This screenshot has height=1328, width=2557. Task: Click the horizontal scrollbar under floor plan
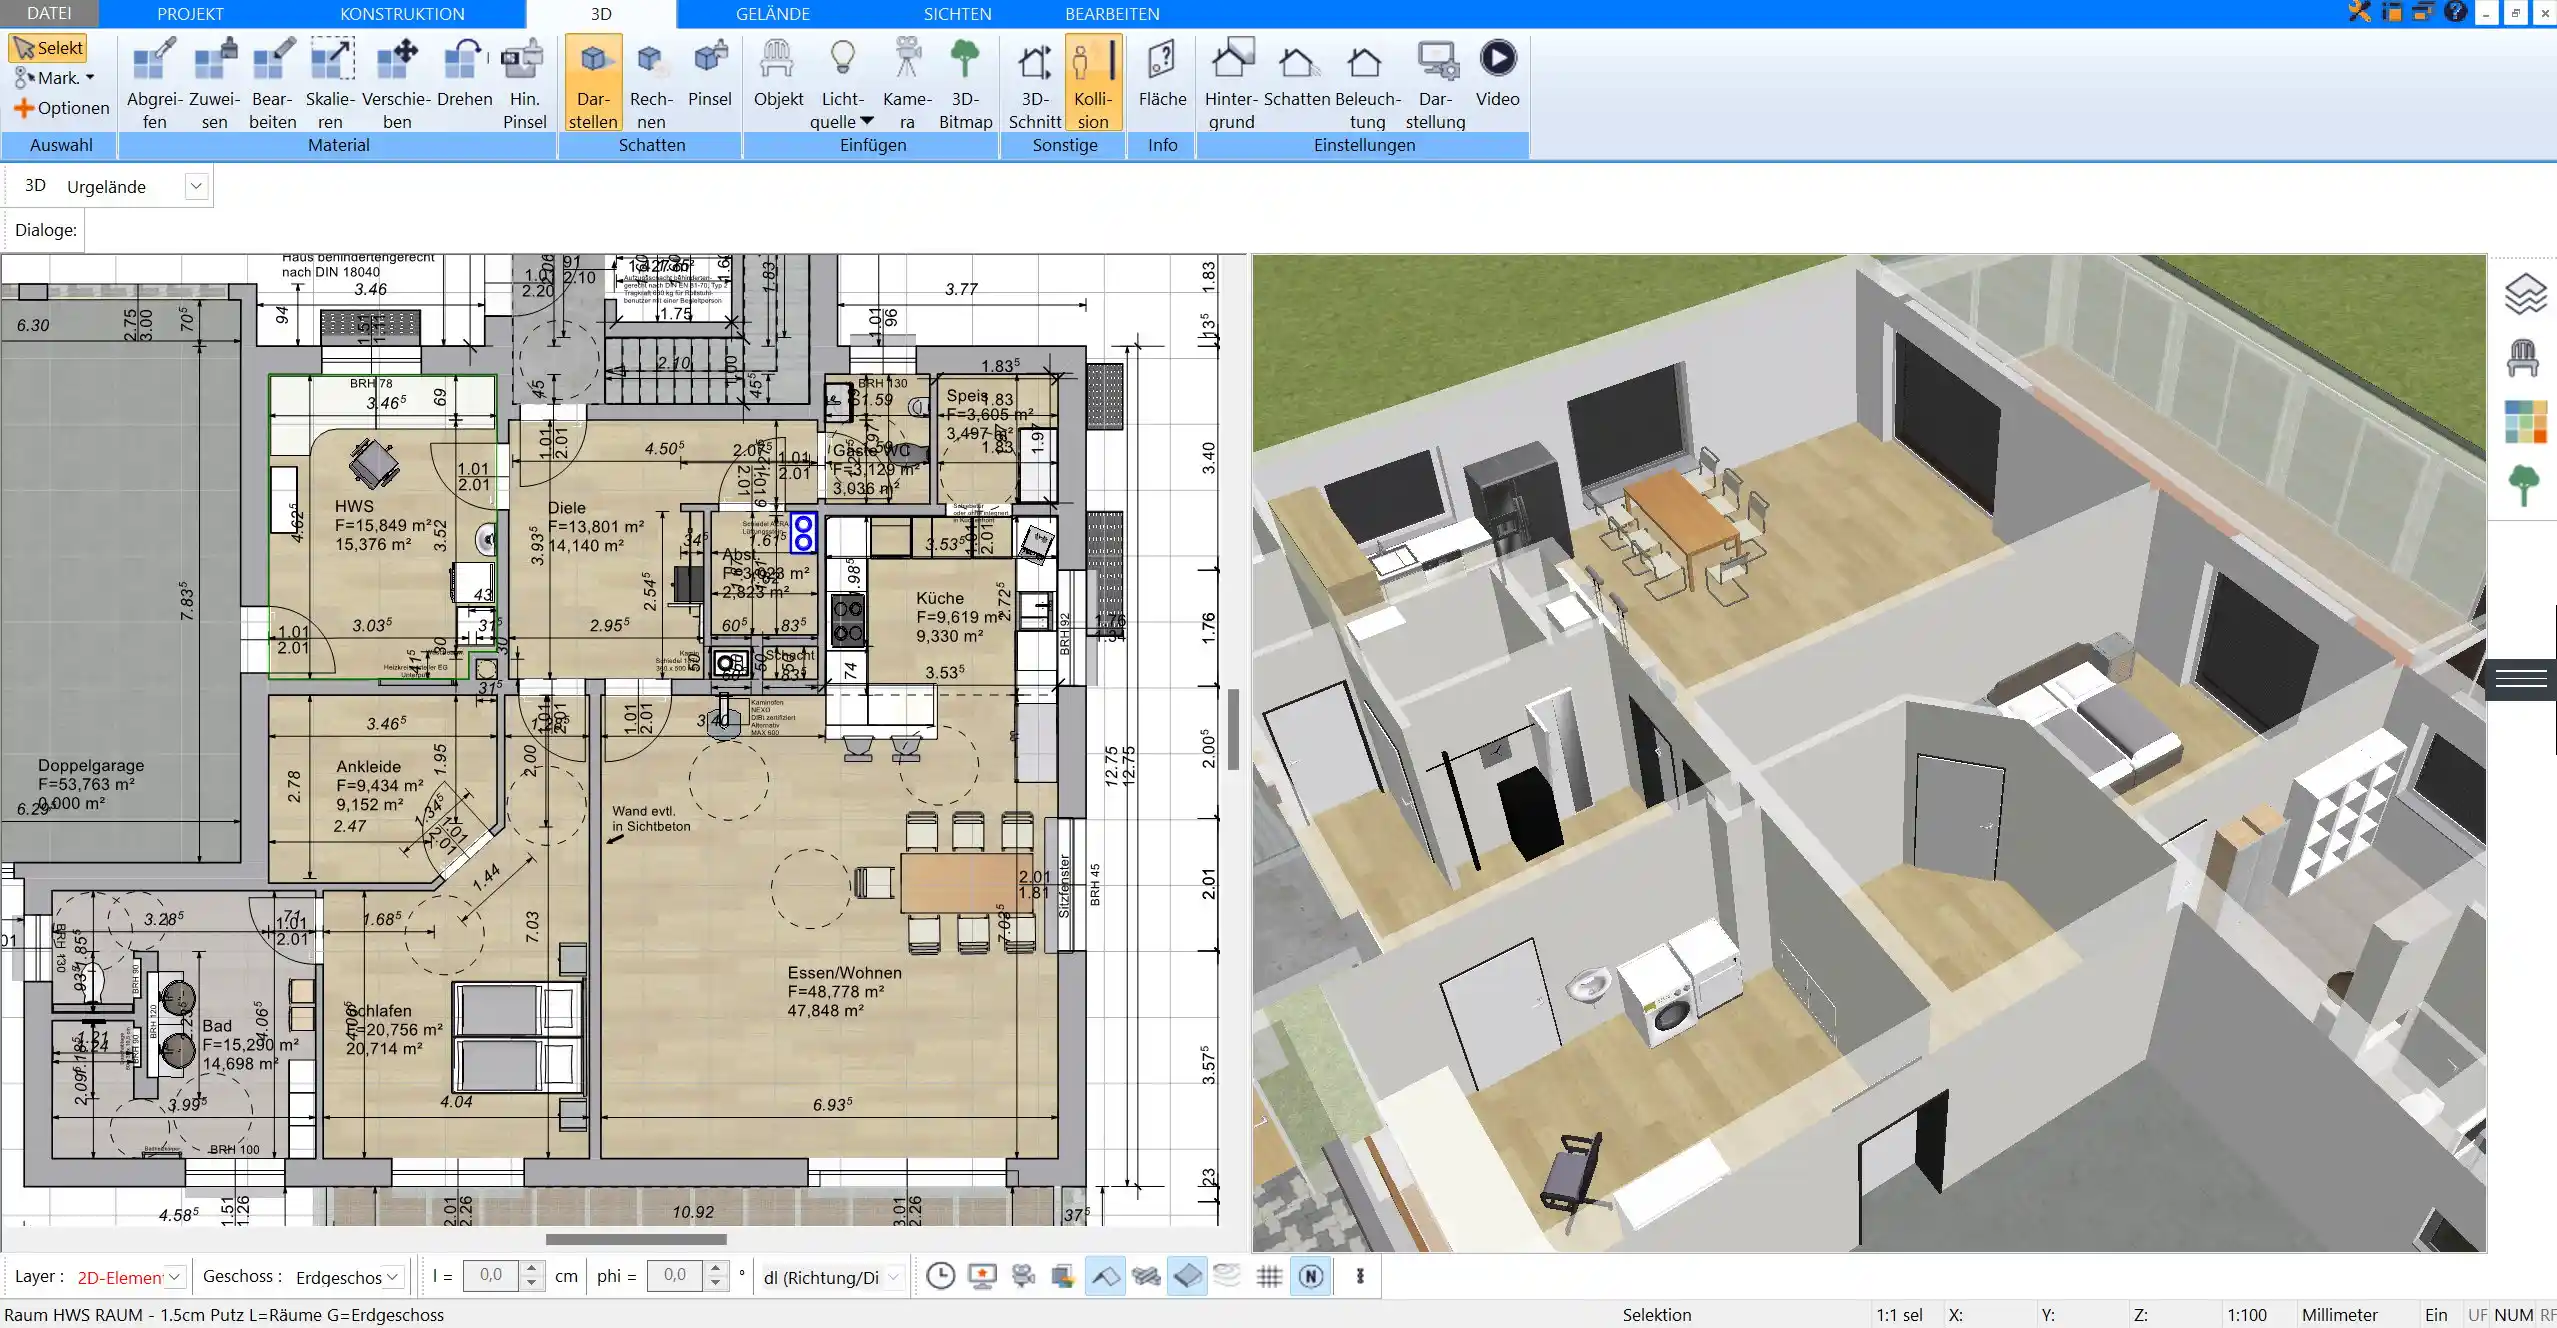[x=636, y=1239]
